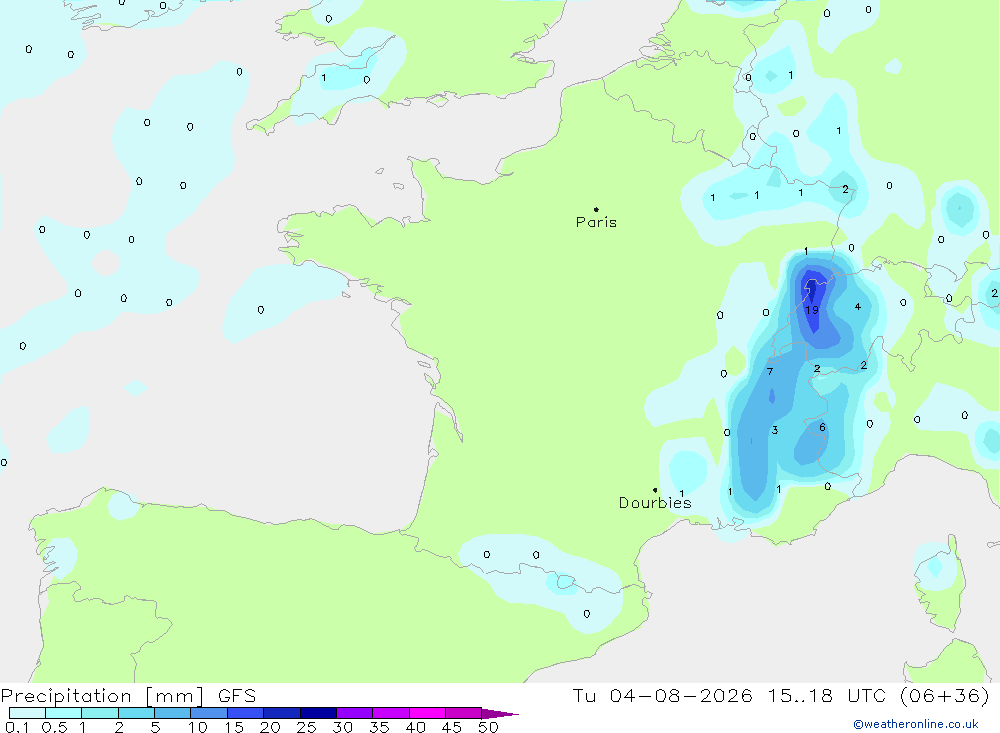Click the legend tick label 25
Screen dimensions: 1000x733
(x=306, y=727)
